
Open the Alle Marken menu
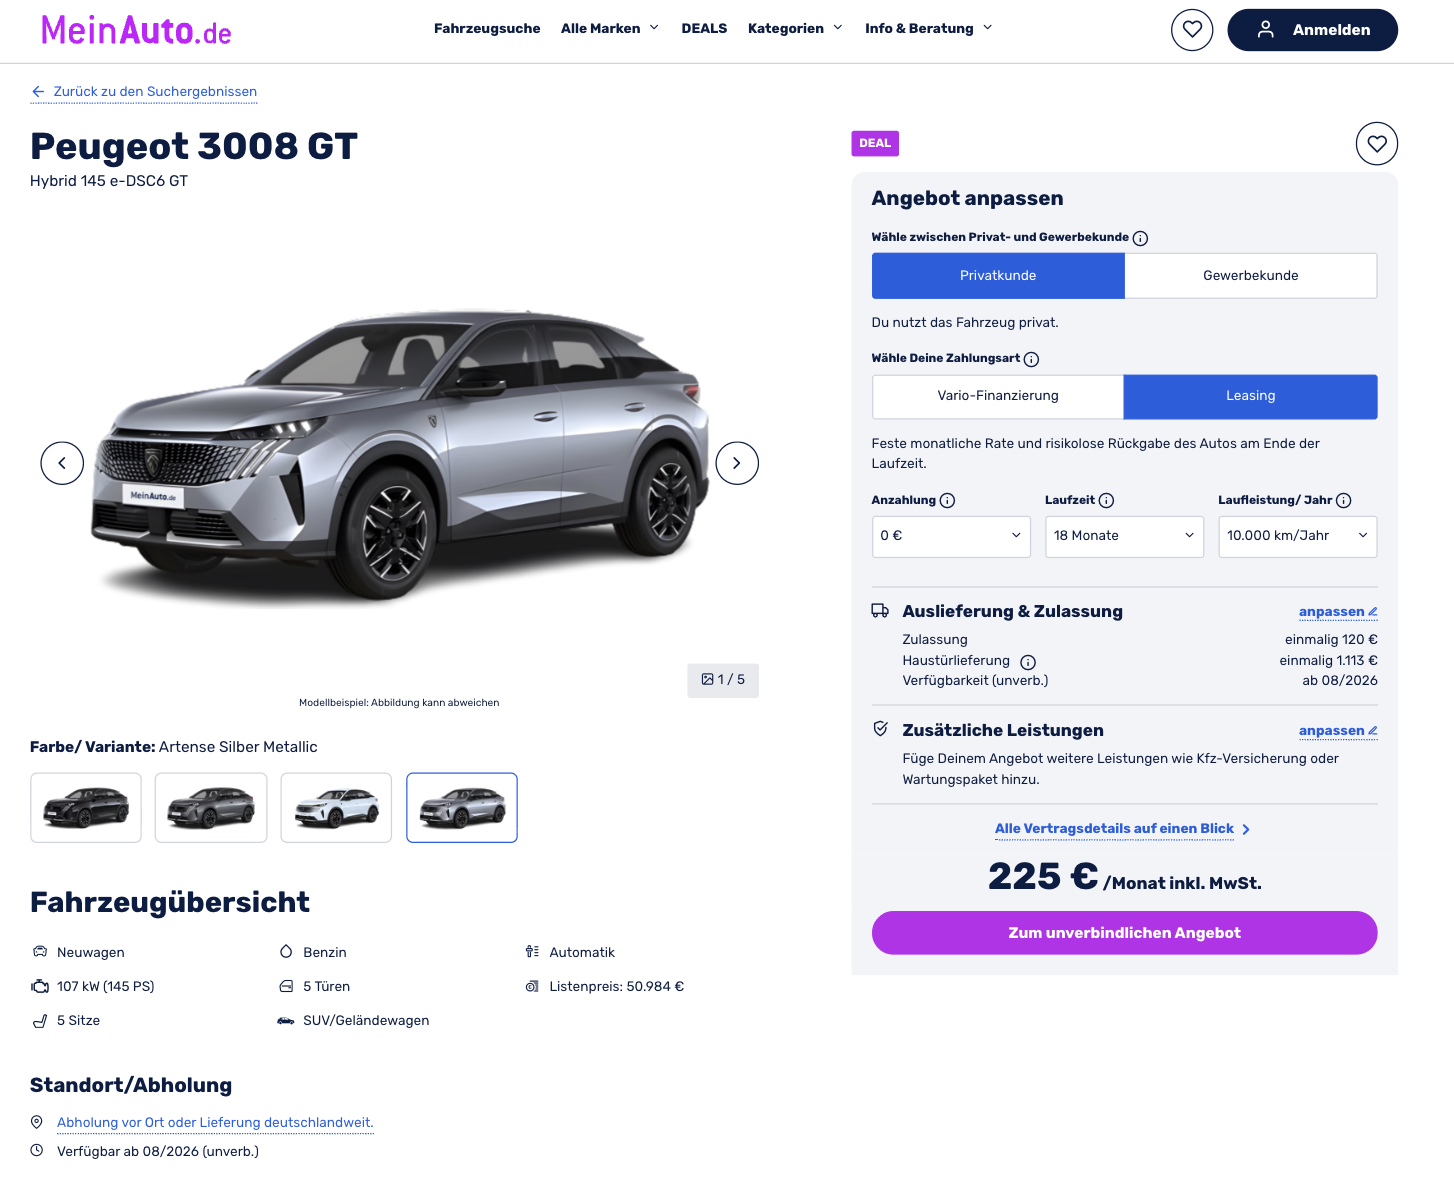tap(610, 29)
